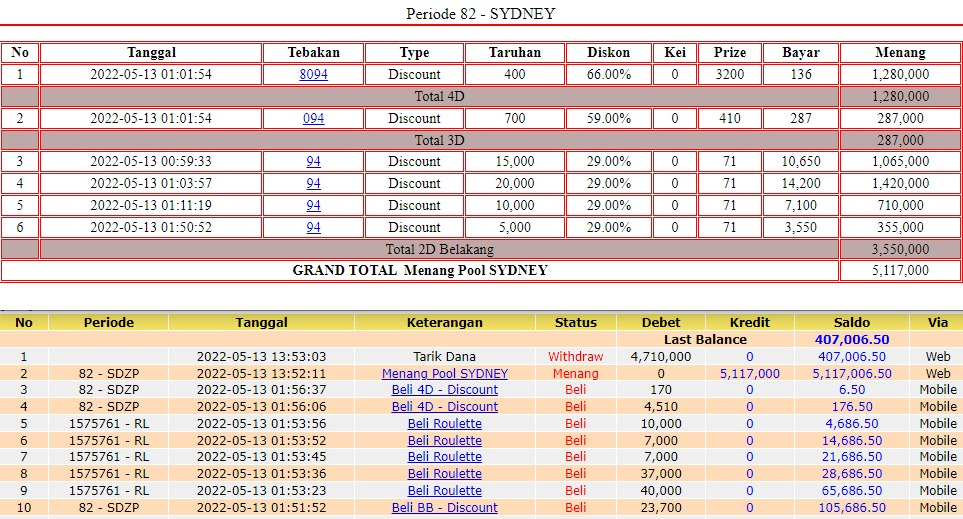Viewport: 963px width, 519px height.
Task: Select GRAND TOTAL Menang Pool SYDNEY text
Action: coord(420,270)
